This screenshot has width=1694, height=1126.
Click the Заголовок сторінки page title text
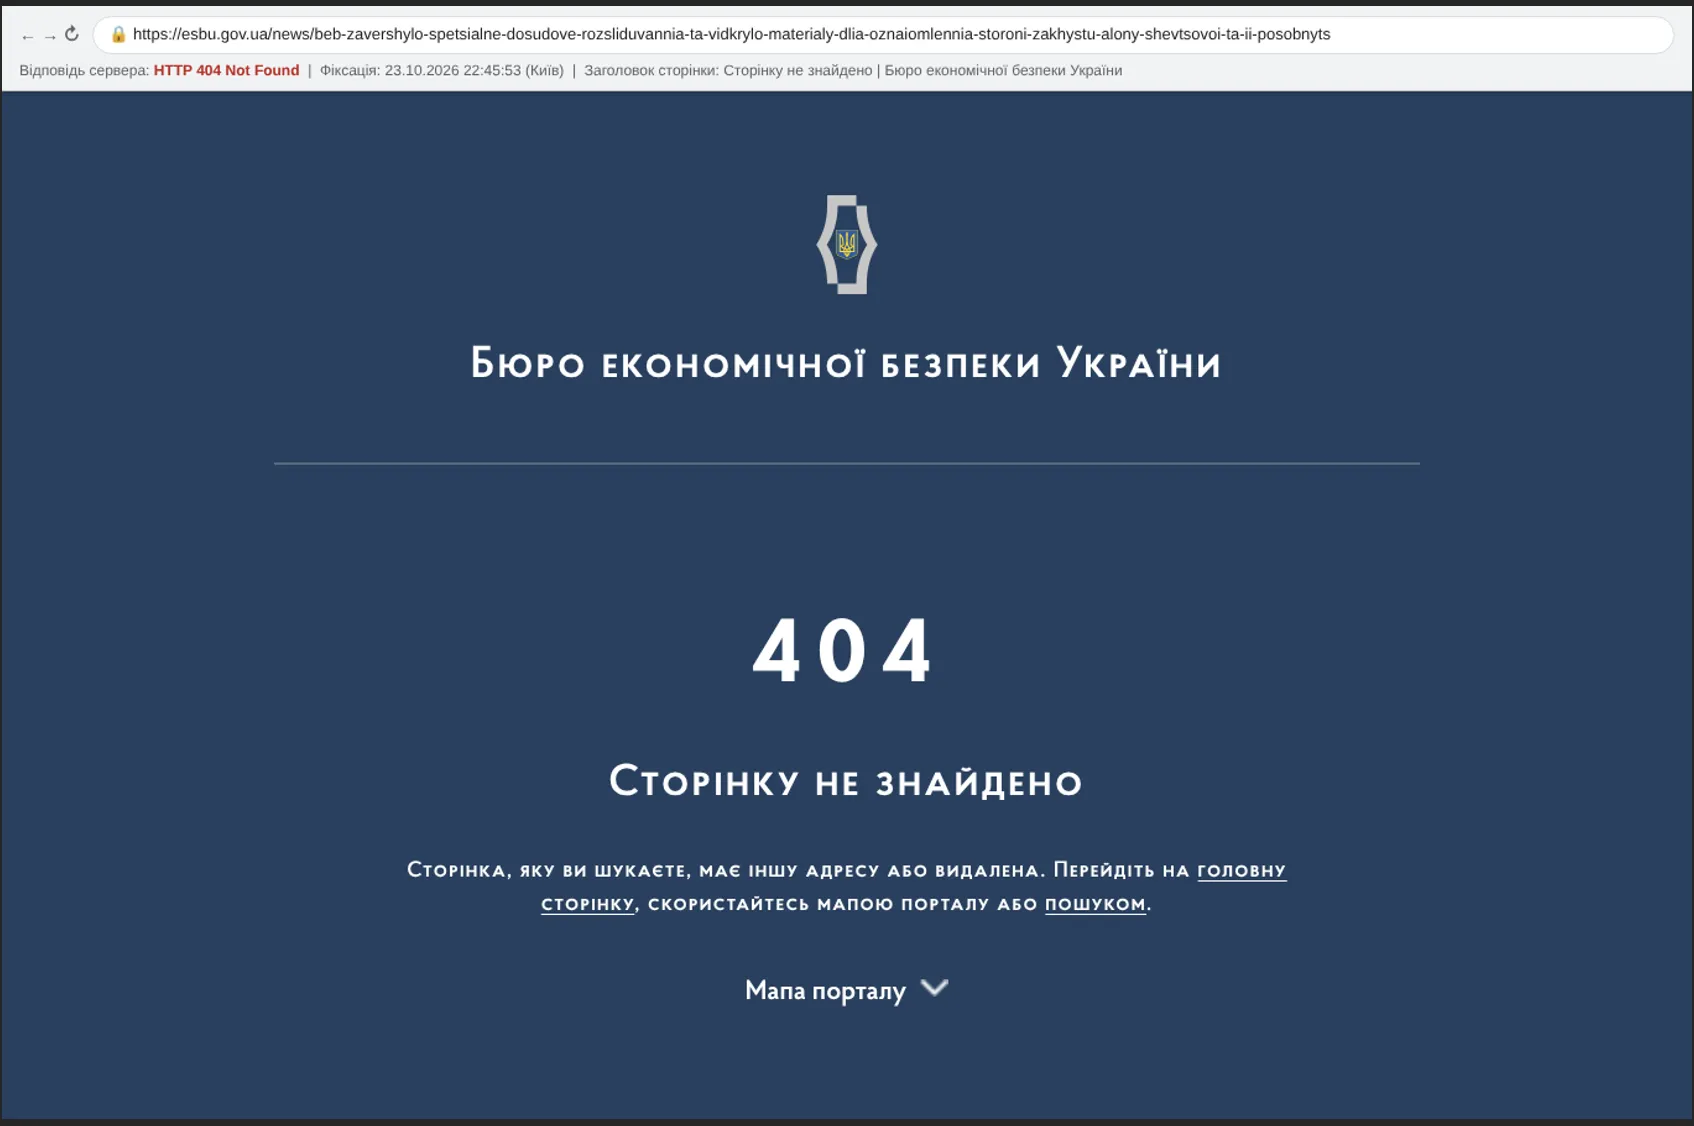[853, 70]
